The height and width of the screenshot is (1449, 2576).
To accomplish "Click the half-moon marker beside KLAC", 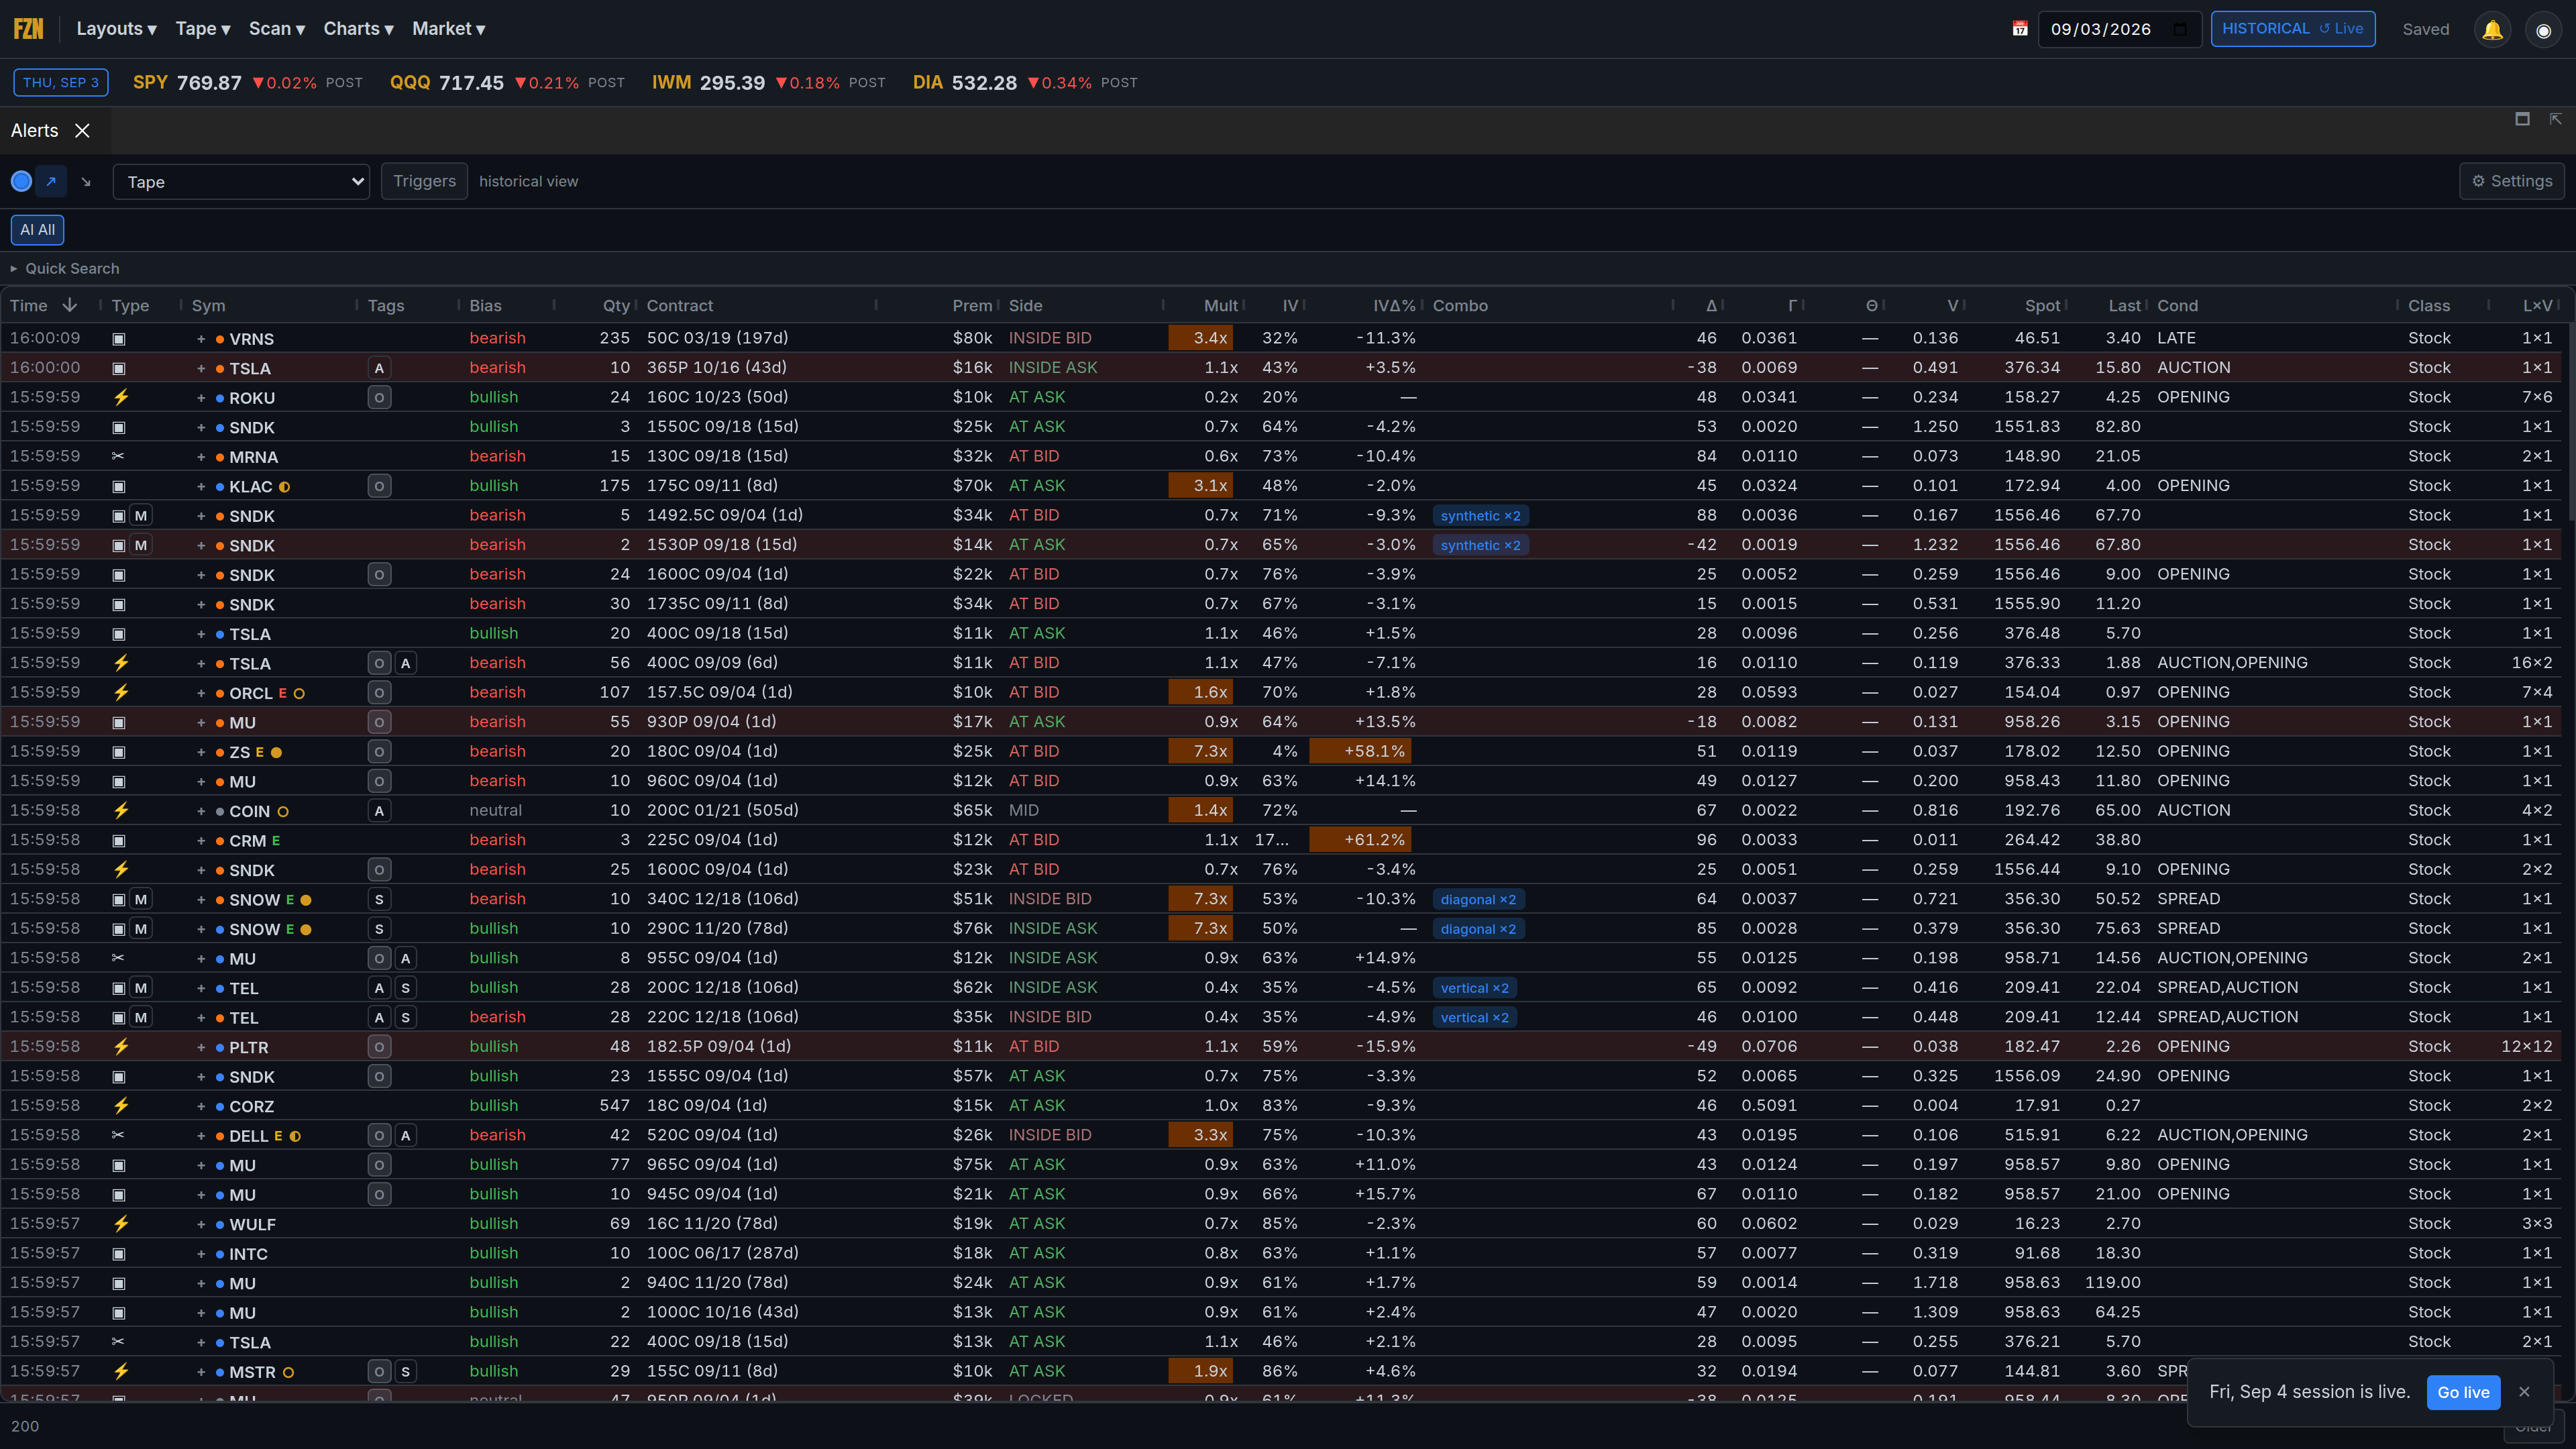I will click(284, 487).
